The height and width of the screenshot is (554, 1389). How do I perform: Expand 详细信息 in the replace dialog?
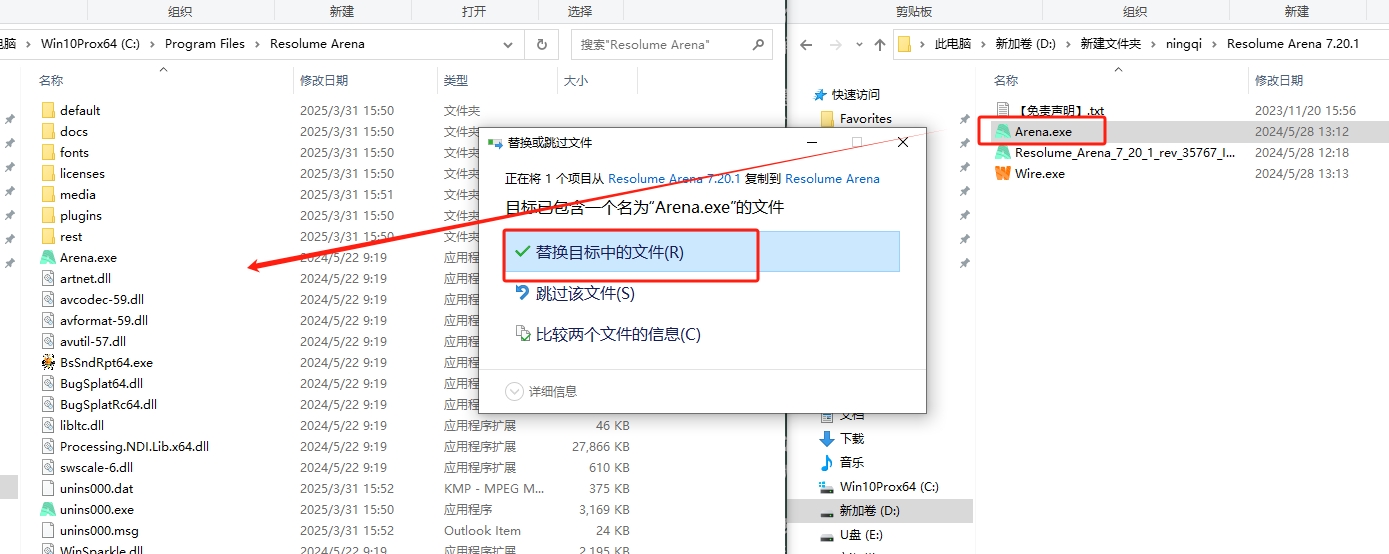click(x=542, y=391)
